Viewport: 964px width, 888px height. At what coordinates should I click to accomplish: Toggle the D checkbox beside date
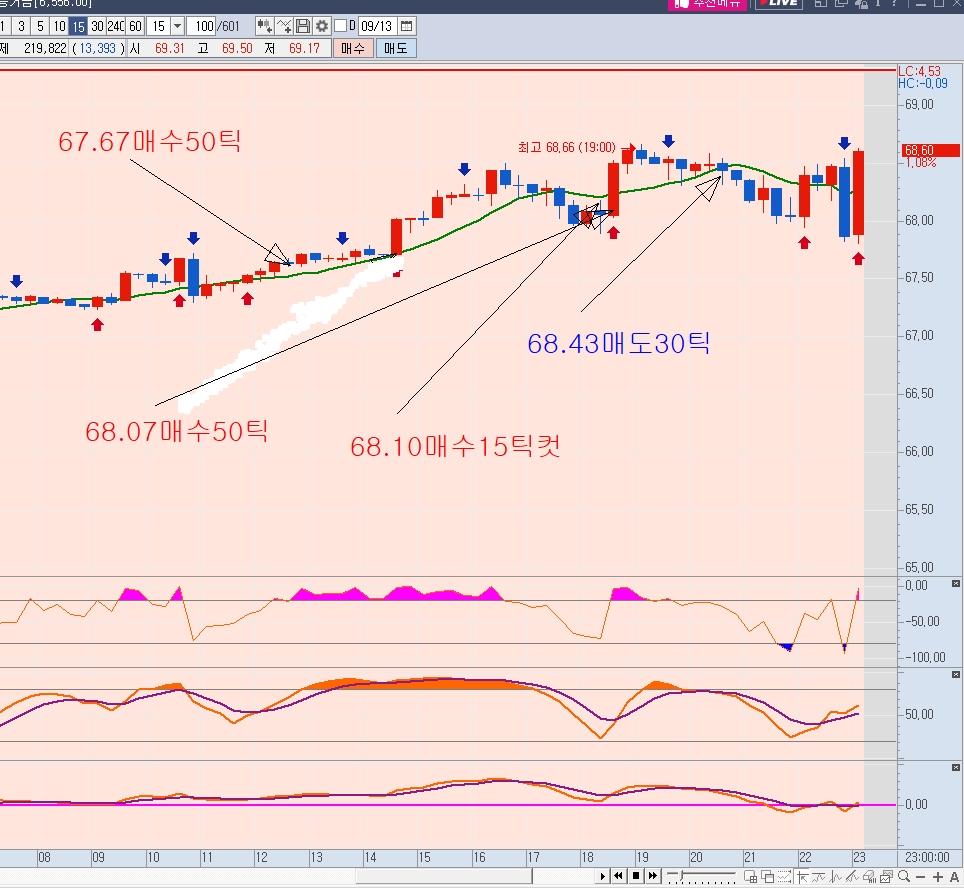point(341,26)
